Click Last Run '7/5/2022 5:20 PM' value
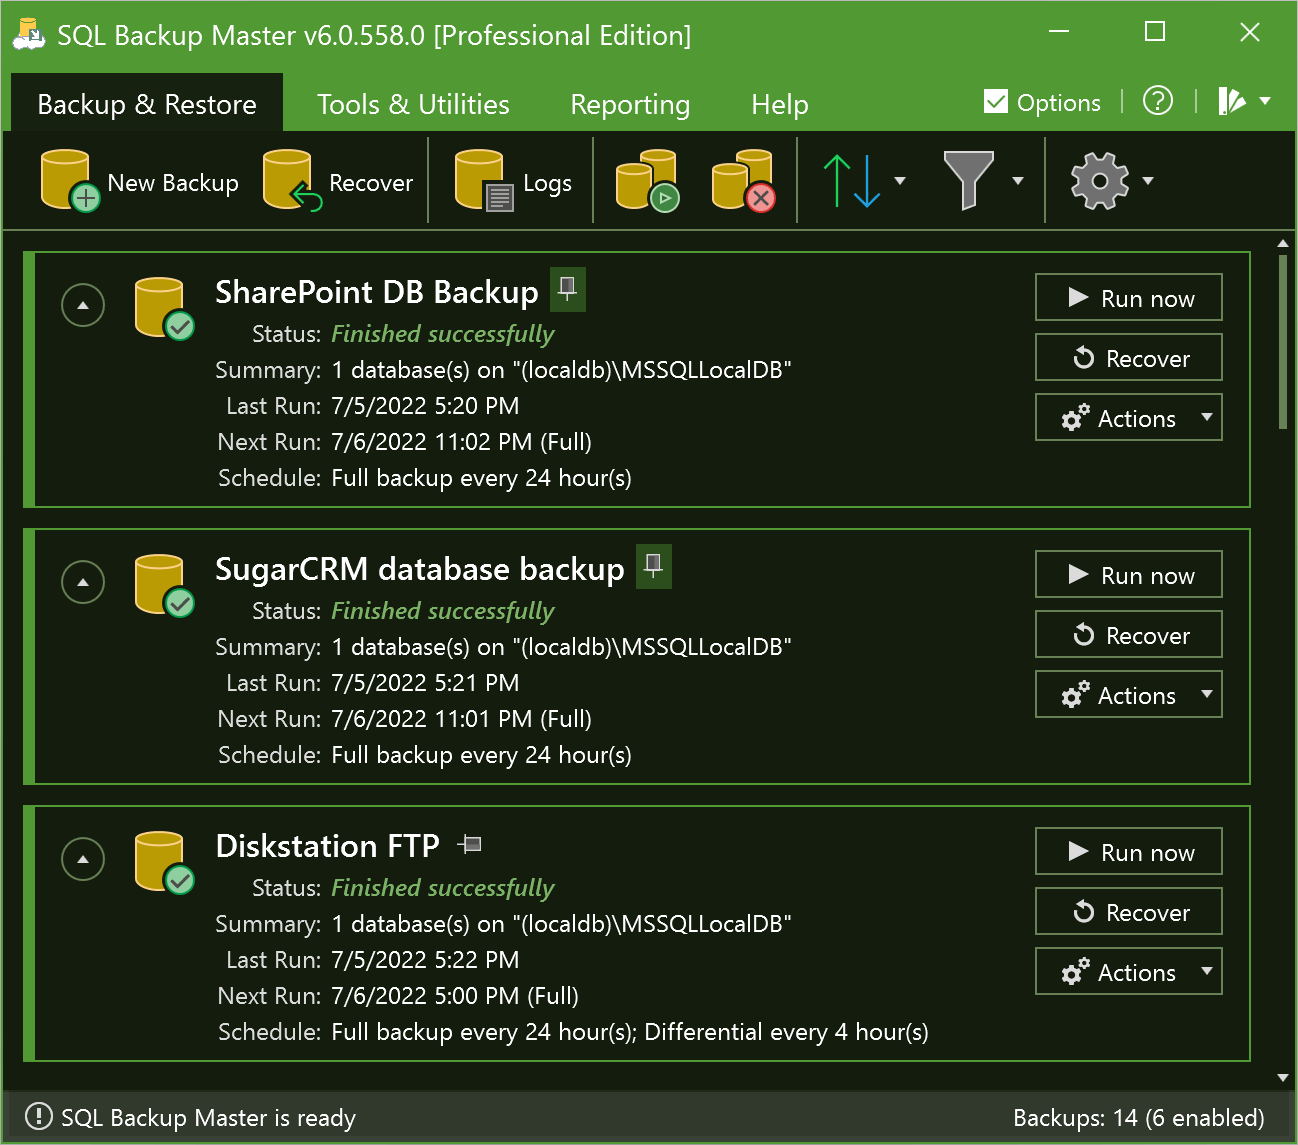This screenshot has height=1145, width=1298. pyautogui.click(x=425, y=405)
